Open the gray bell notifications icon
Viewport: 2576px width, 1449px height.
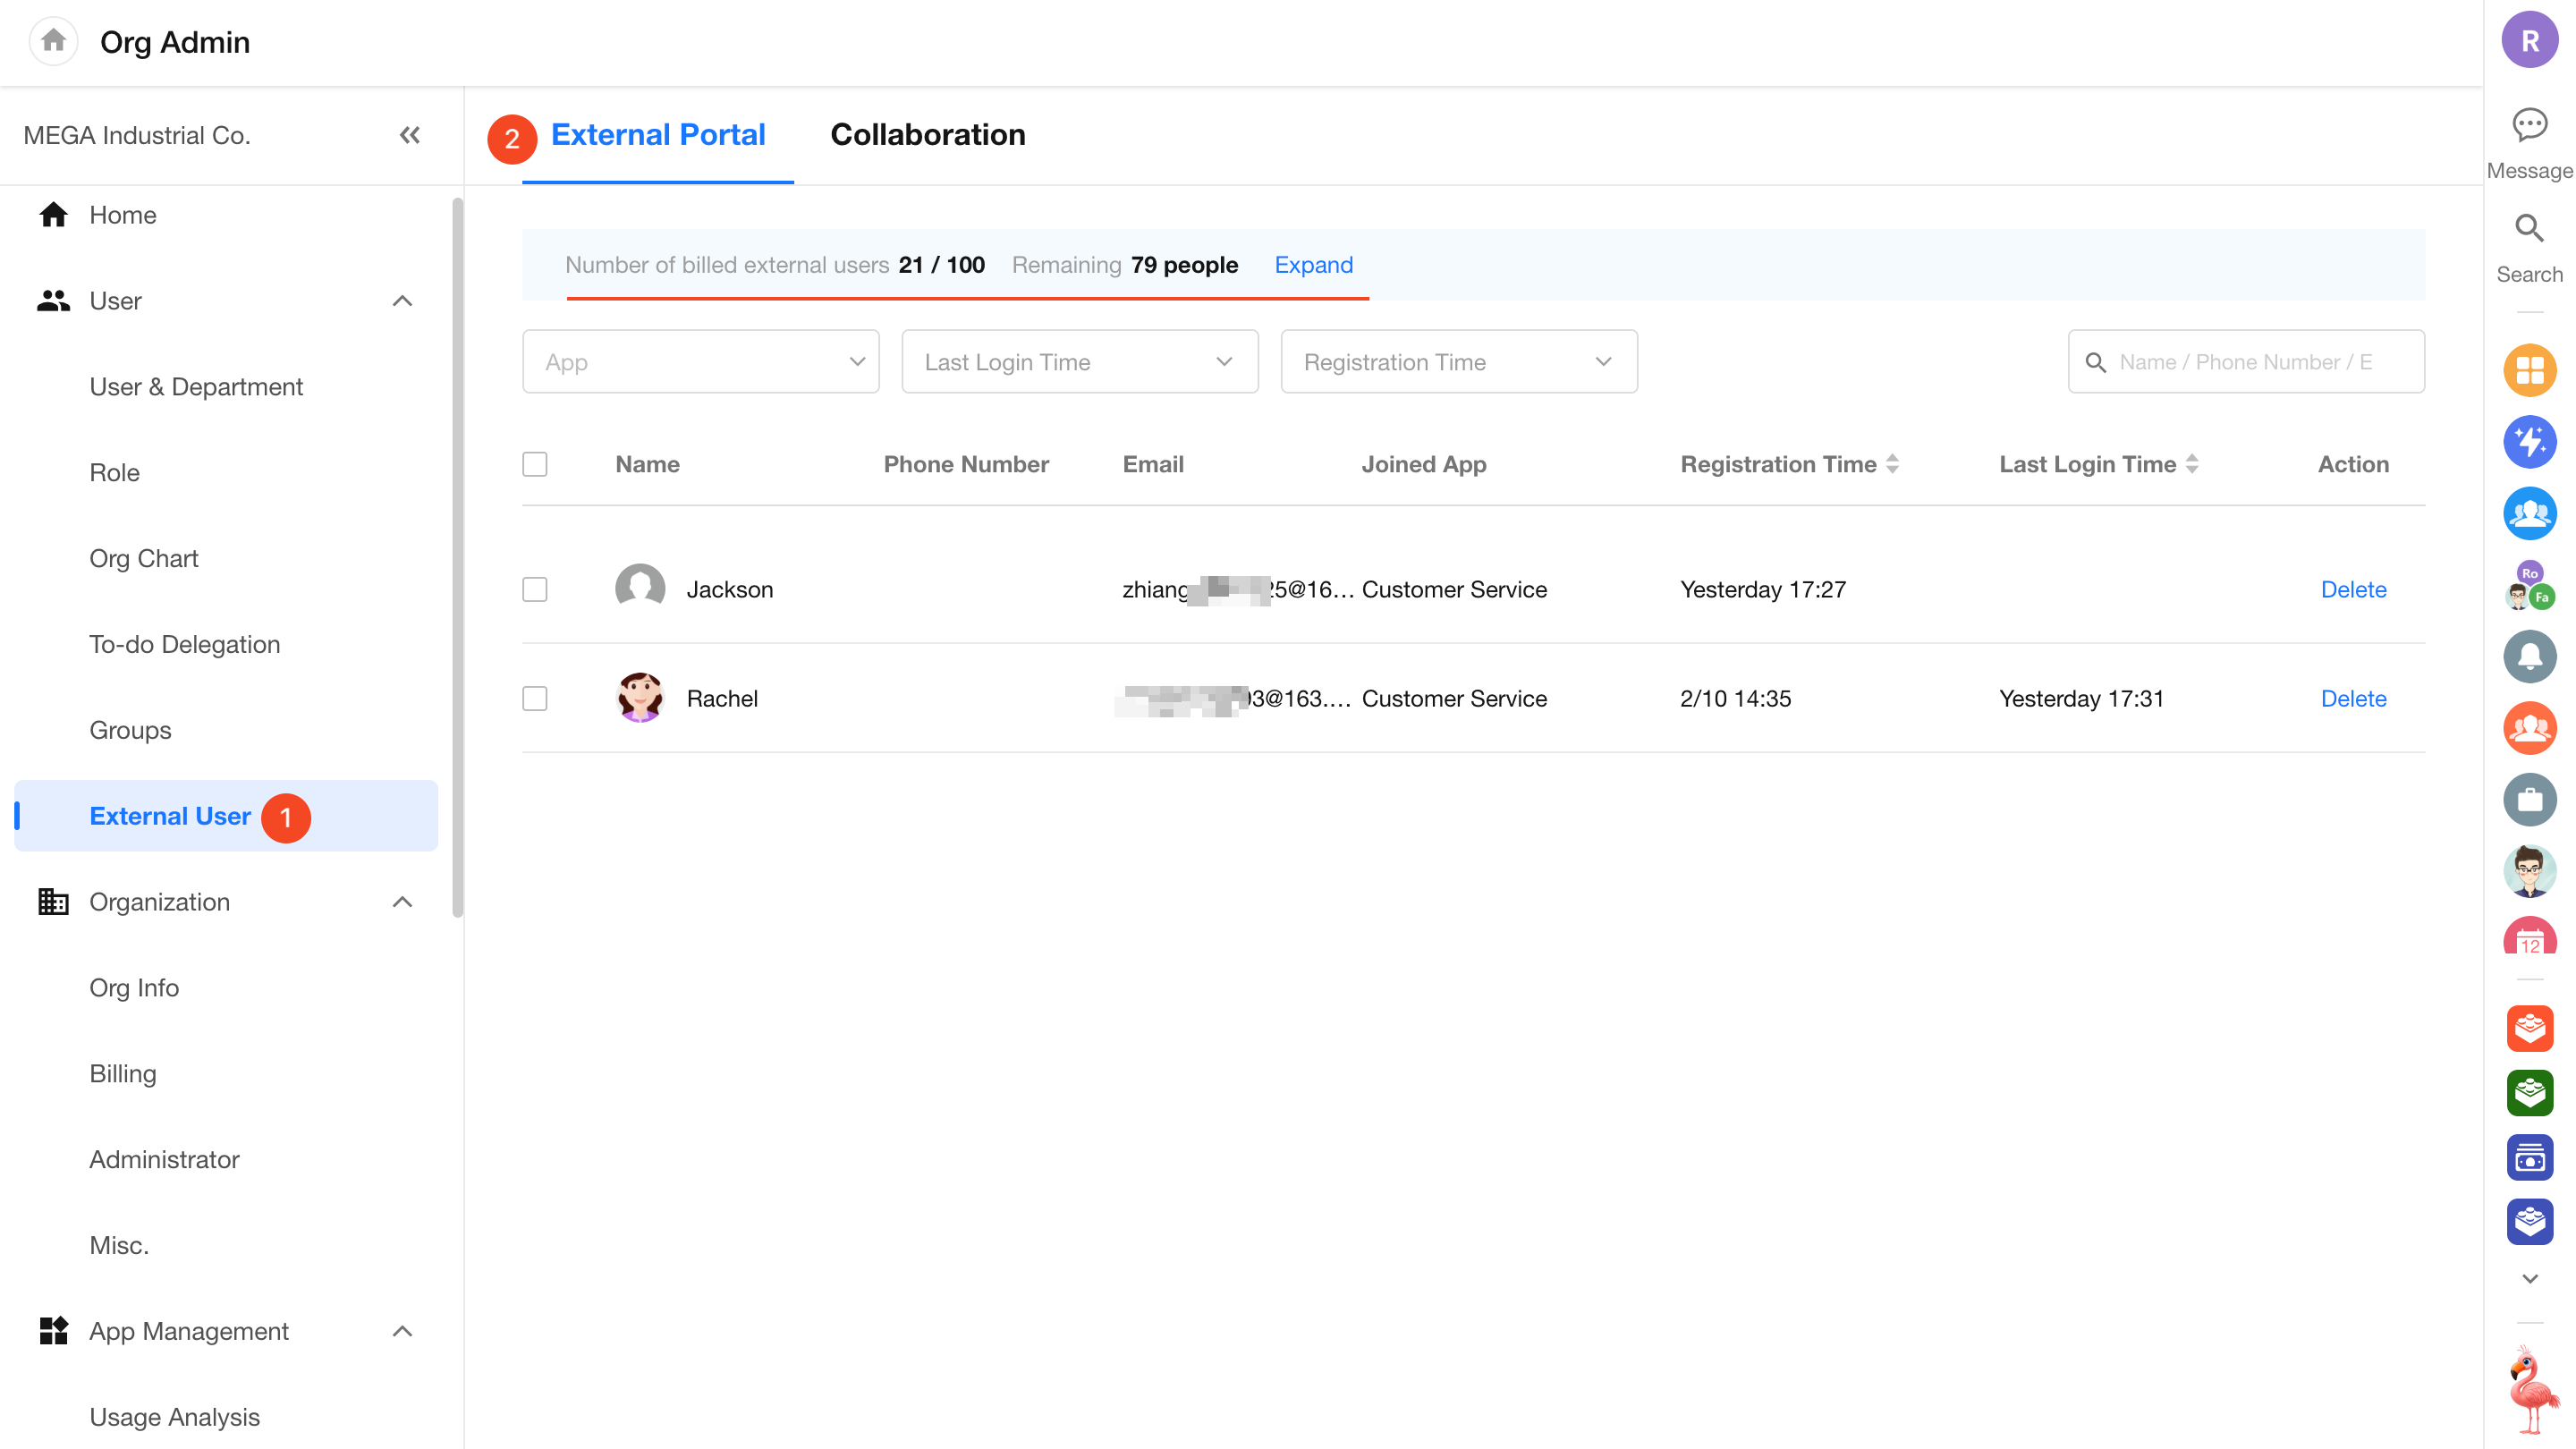pos(2529,656)
